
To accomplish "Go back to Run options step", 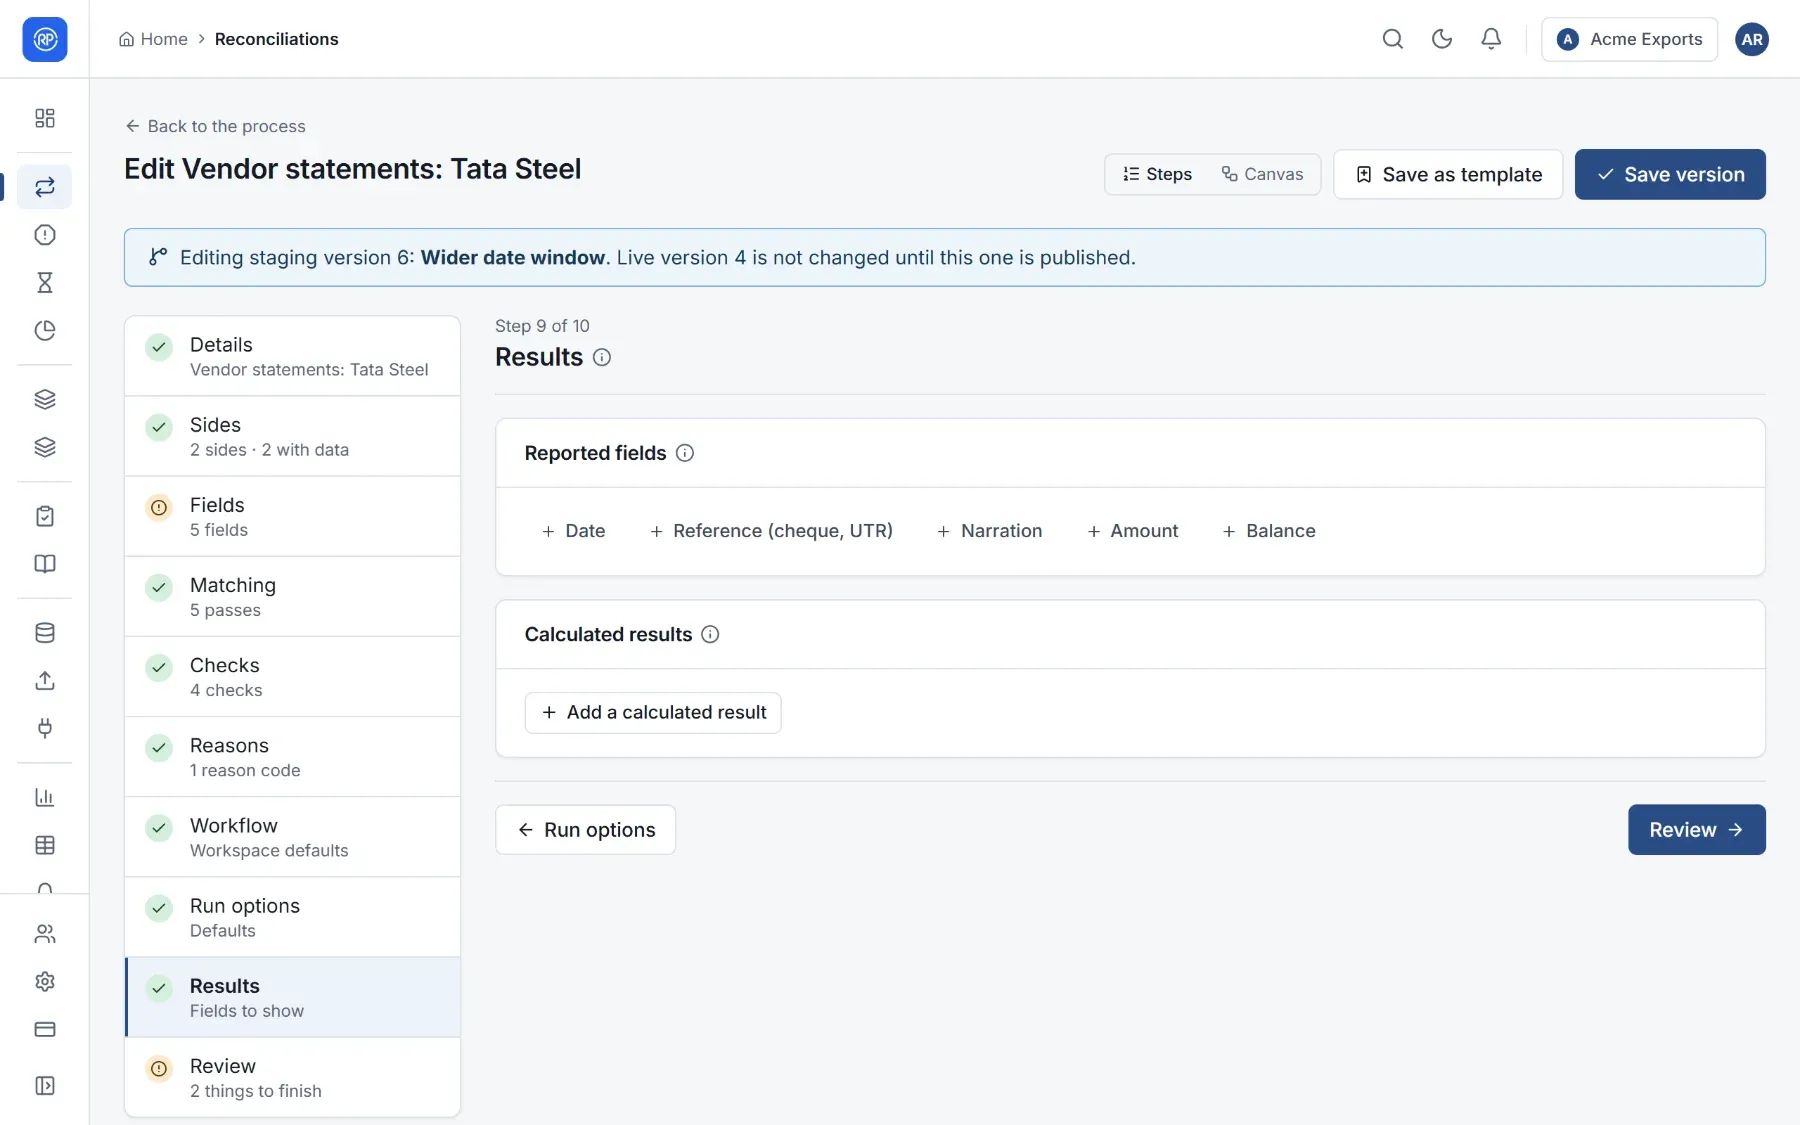I will pos(586,830).
